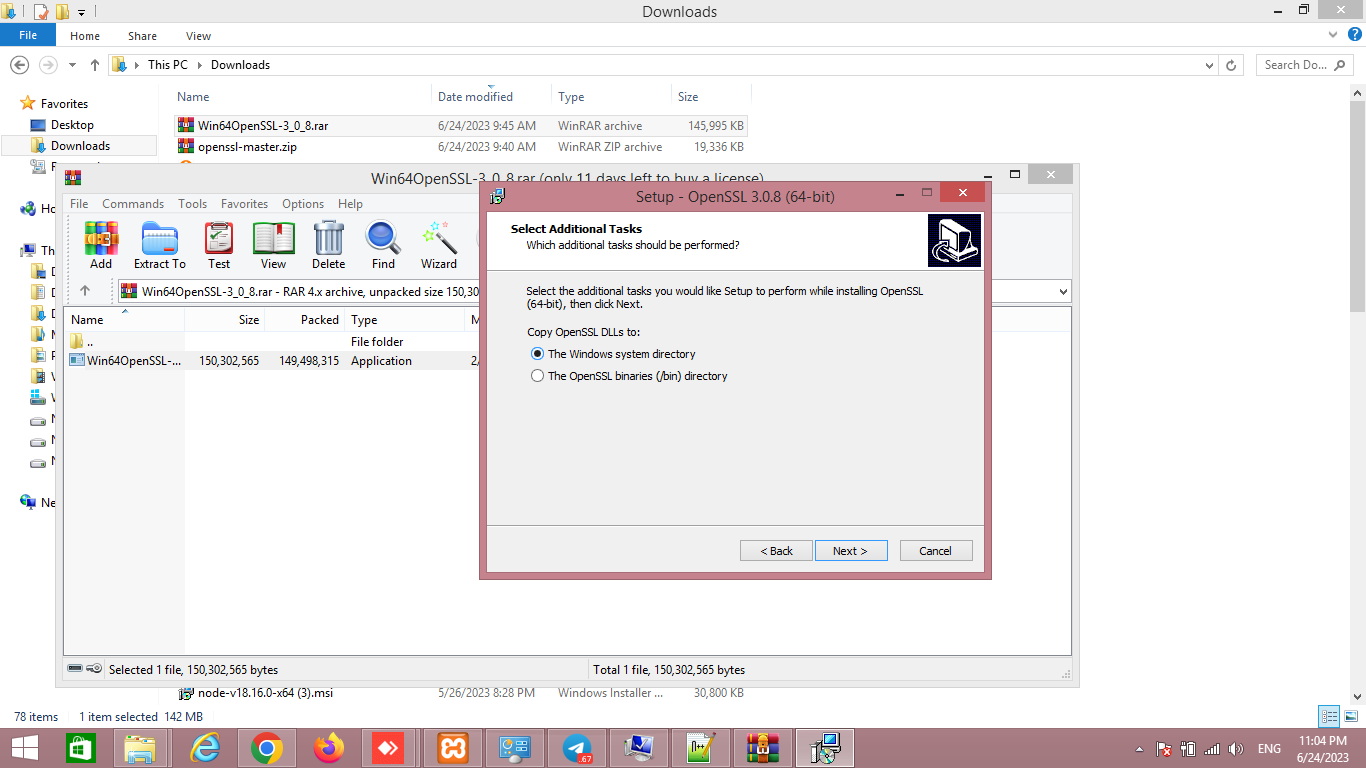Click the Windows Start button
Image resolution: width=1366 pixels, height=768 pixels.
24,748
